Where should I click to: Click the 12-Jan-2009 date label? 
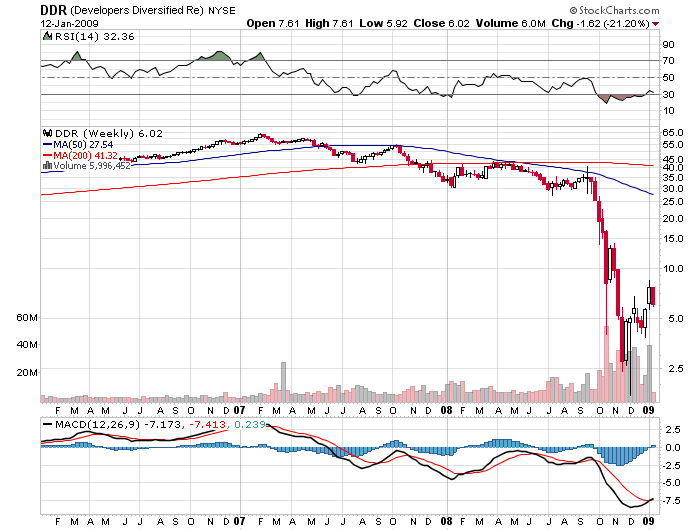click(70, 24)
